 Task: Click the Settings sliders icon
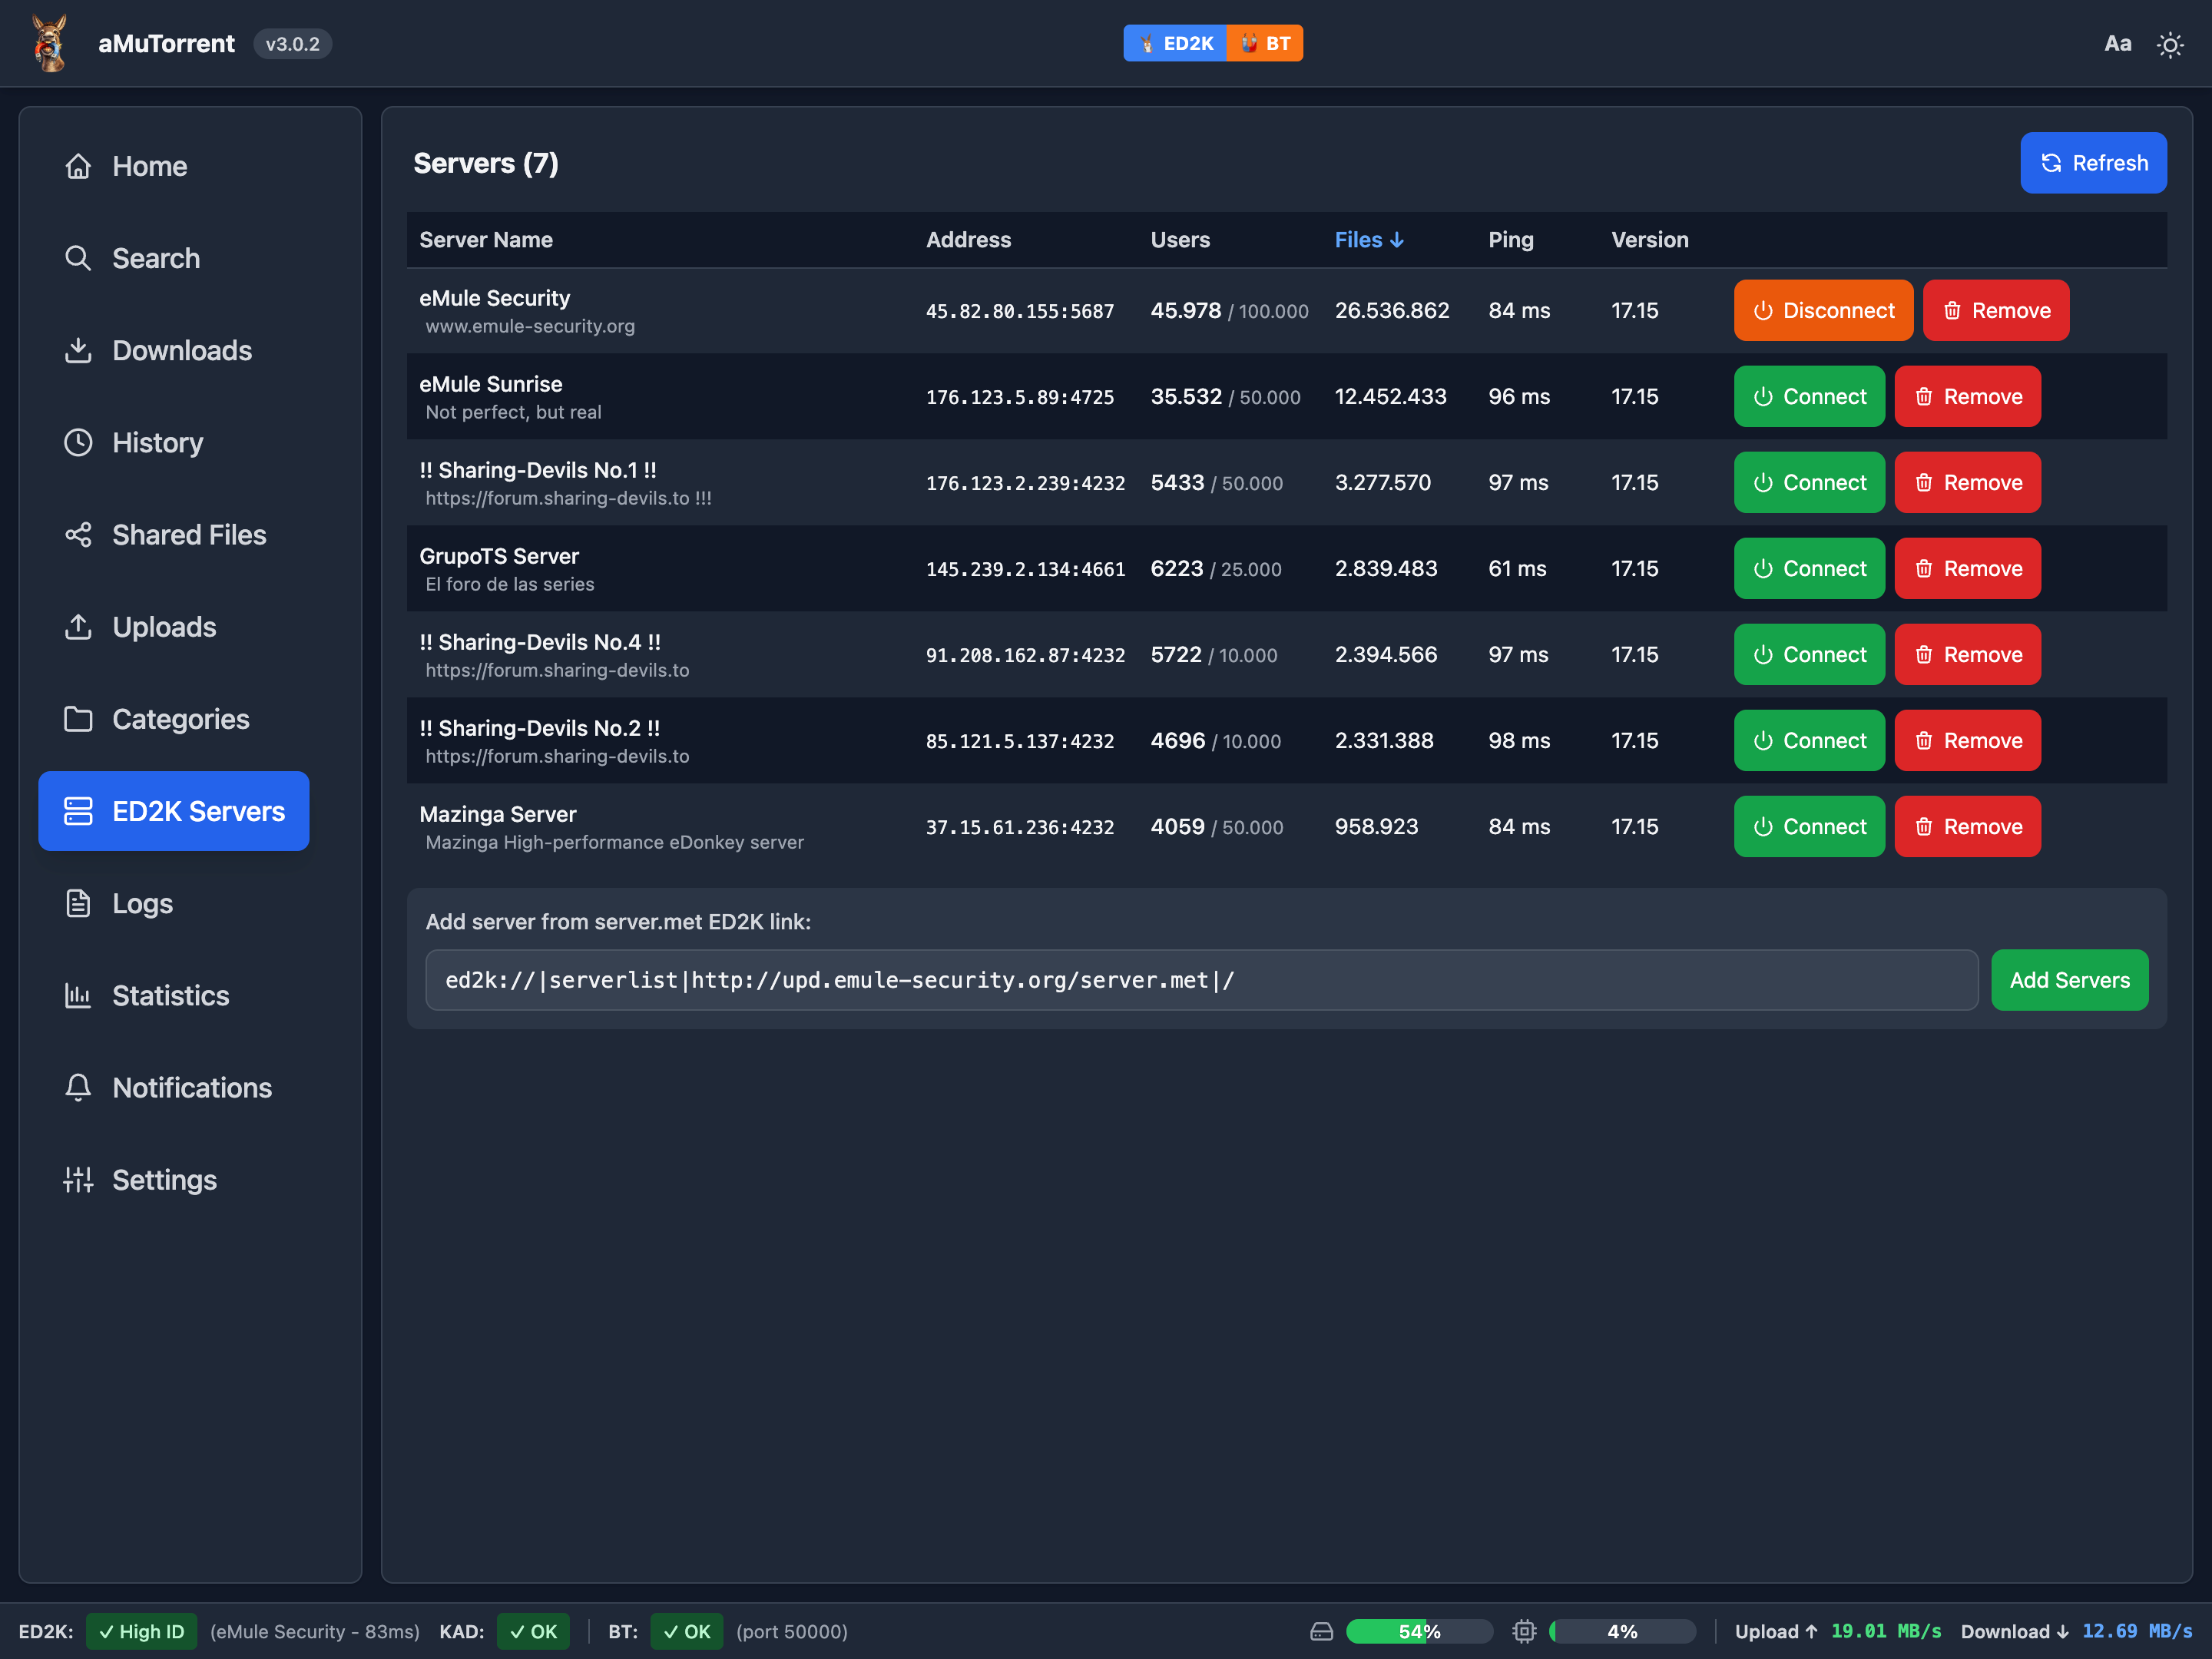point(78,1180)
